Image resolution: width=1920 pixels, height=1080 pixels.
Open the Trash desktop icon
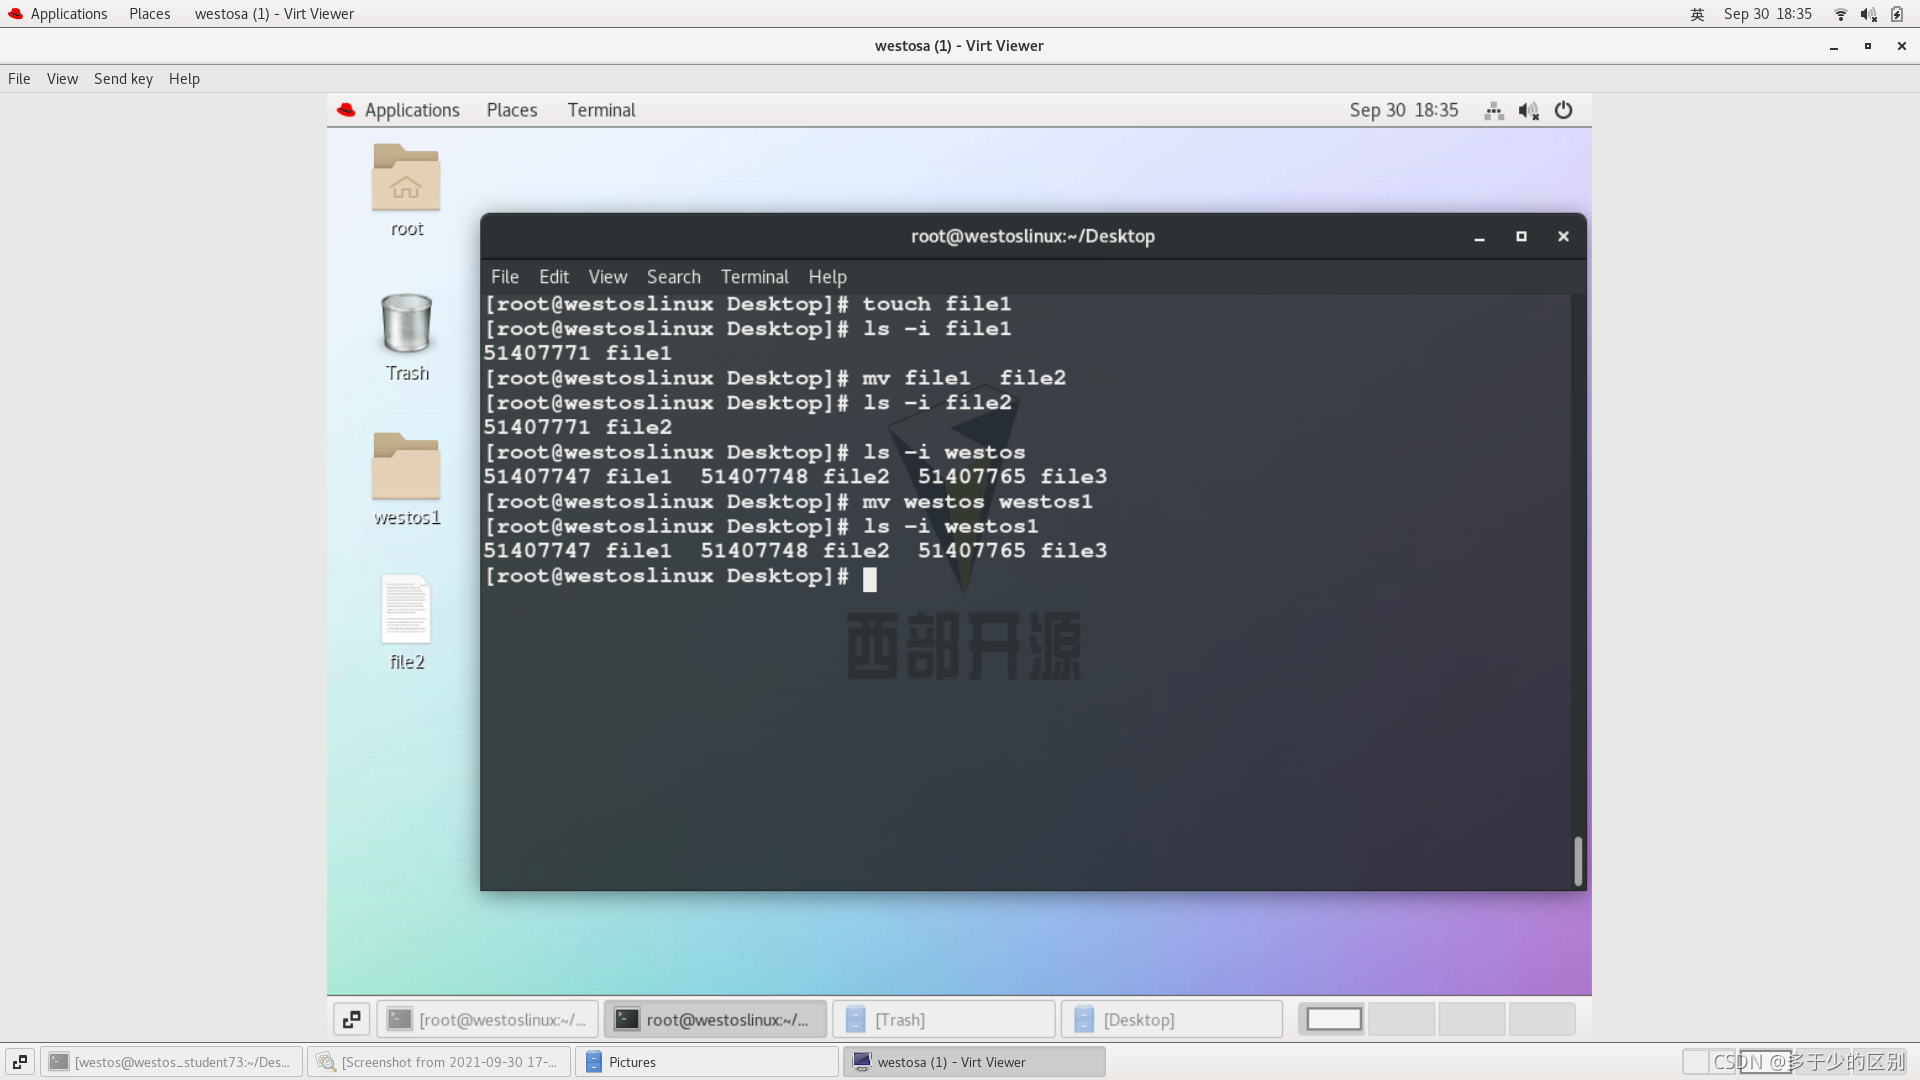406,323
